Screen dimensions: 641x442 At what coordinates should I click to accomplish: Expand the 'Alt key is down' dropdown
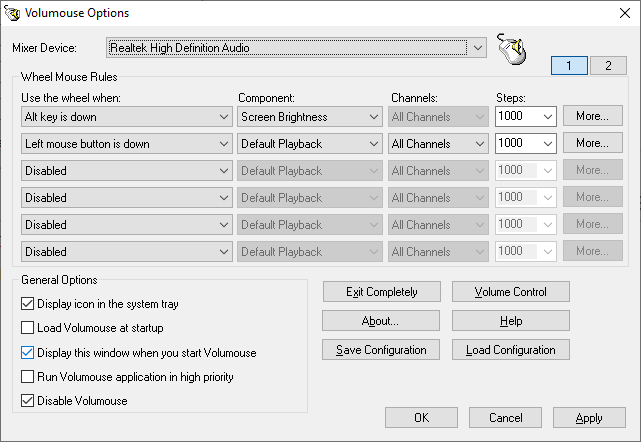[223, 117]
